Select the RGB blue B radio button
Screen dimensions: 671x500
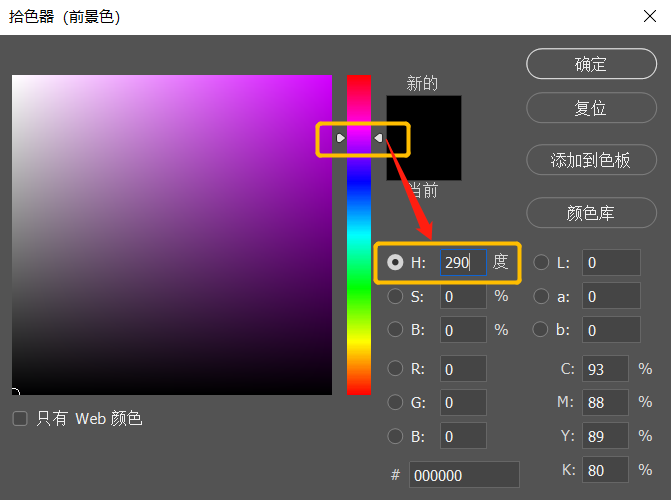point(395,436)
